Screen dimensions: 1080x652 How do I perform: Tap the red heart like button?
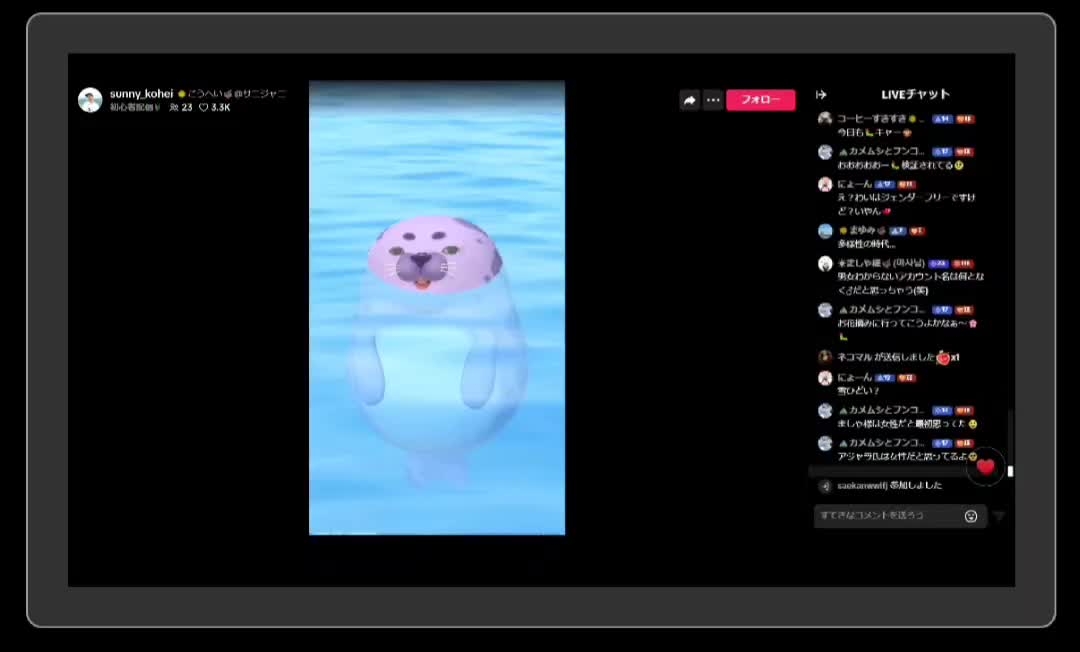point(985,466)
